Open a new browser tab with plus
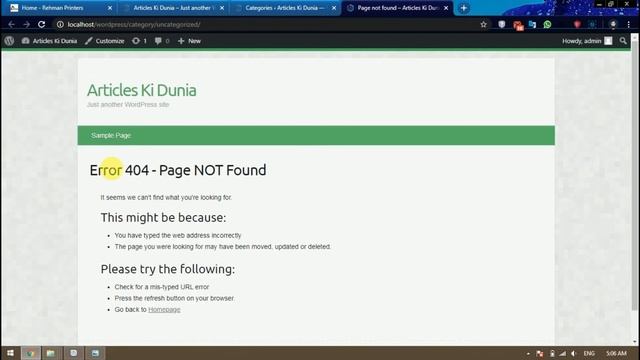The height and width of the screenshot is (360, 640). pos(464,8)
